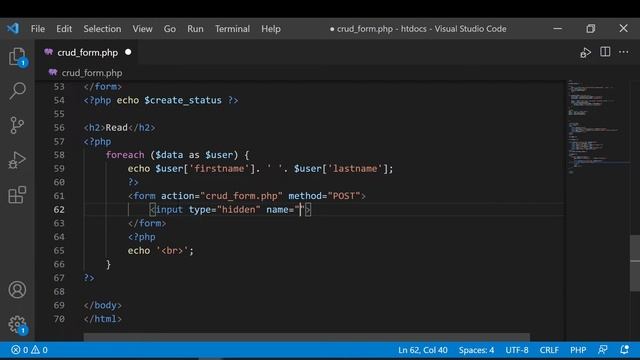The width and height of the screenshot is (640, 360).
Task: Change end of line sequence CRLF
Action: (x=549, y=350)
